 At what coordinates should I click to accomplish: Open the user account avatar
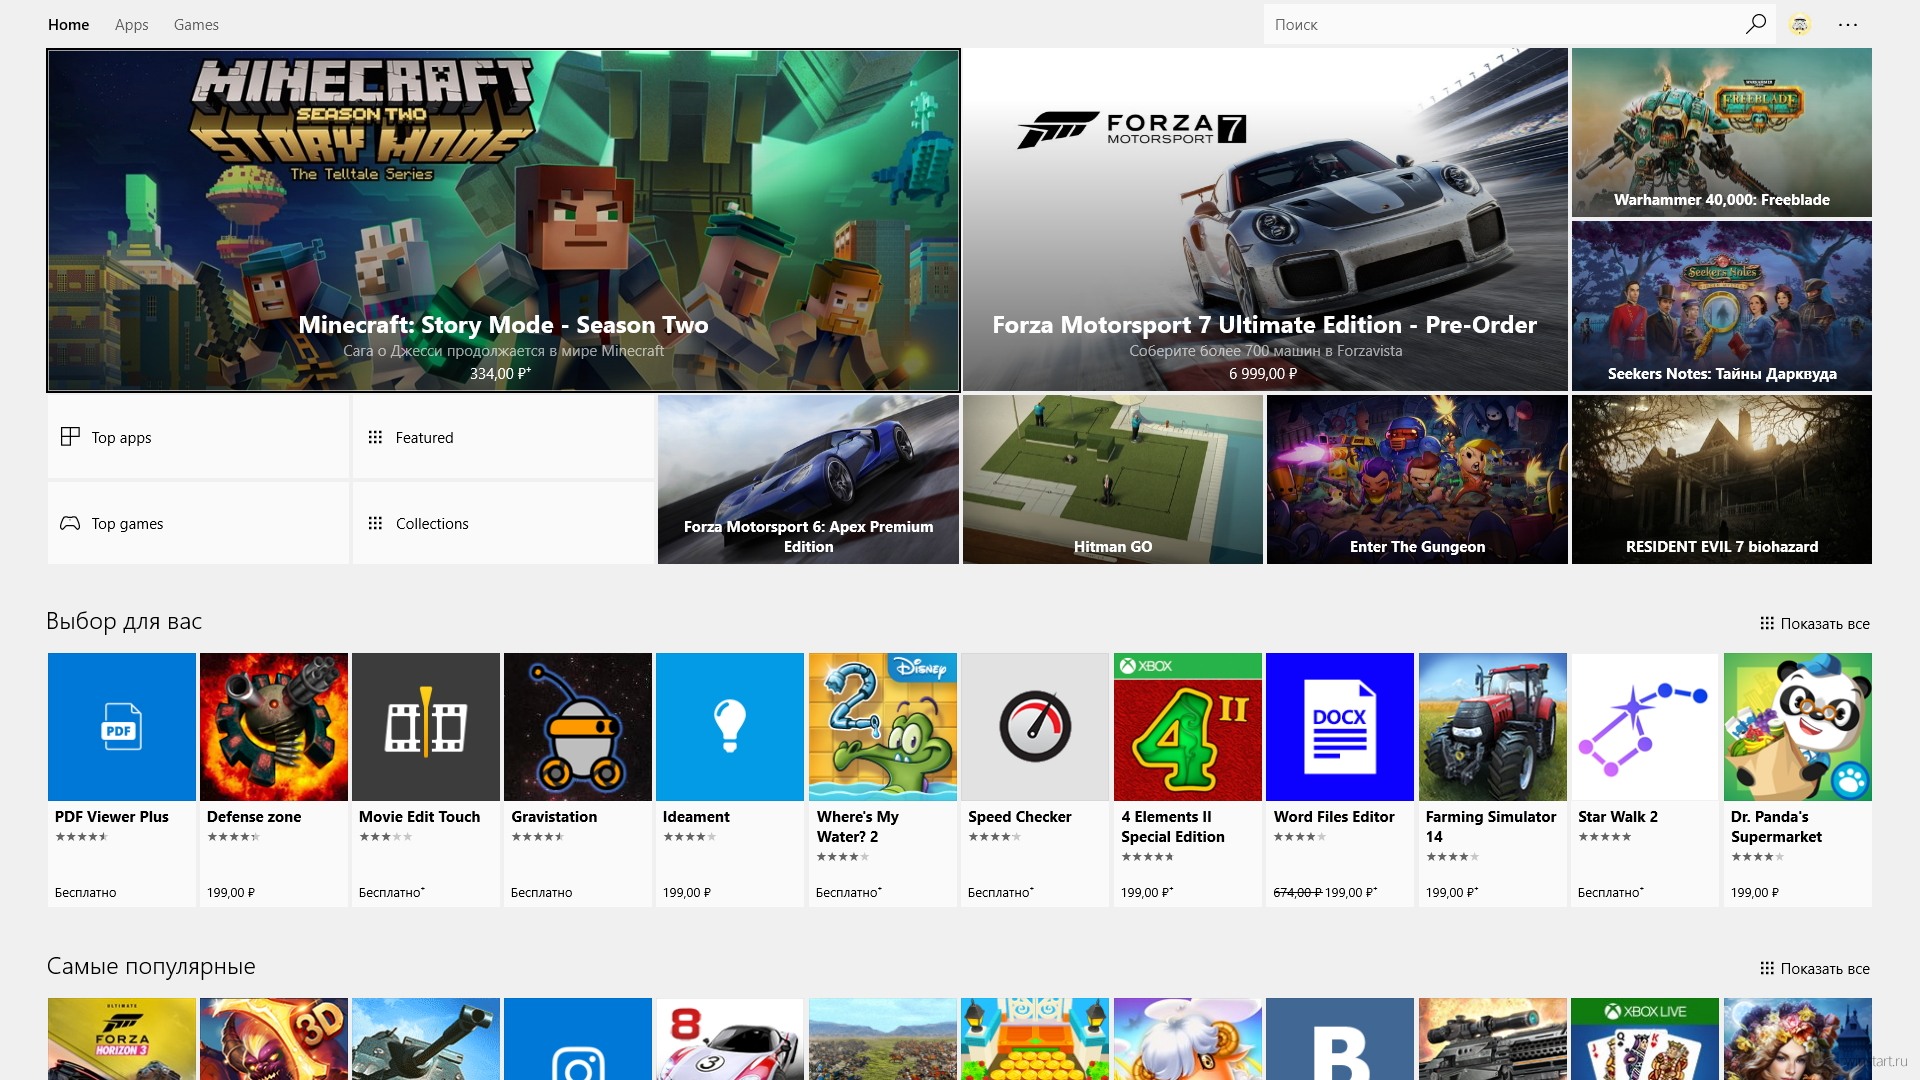pyautogui.click(x=1800, y=24)
